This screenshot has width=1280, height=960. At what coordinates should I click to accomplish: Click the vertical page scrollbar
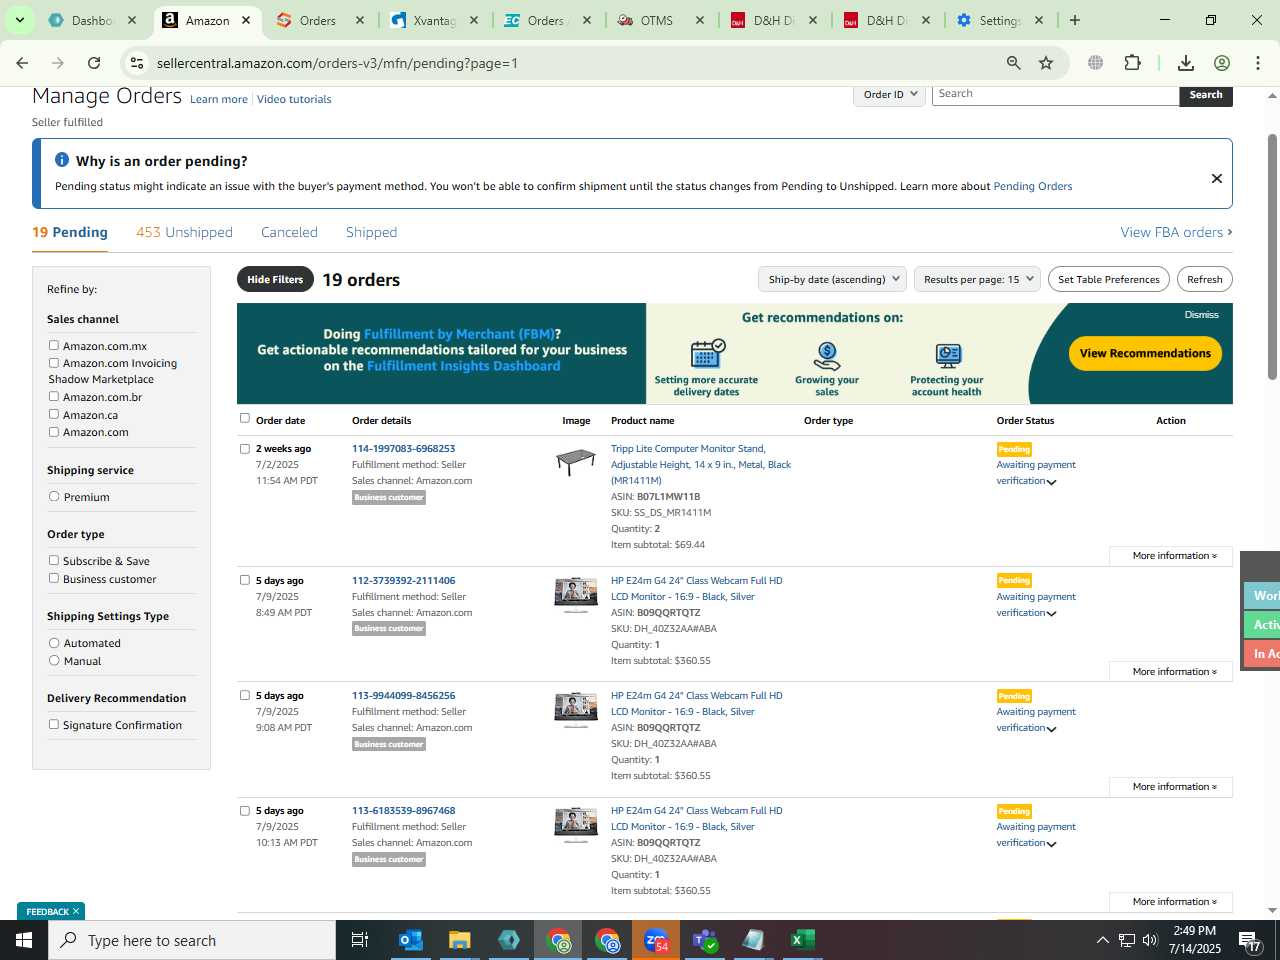tap(1272, 257)
